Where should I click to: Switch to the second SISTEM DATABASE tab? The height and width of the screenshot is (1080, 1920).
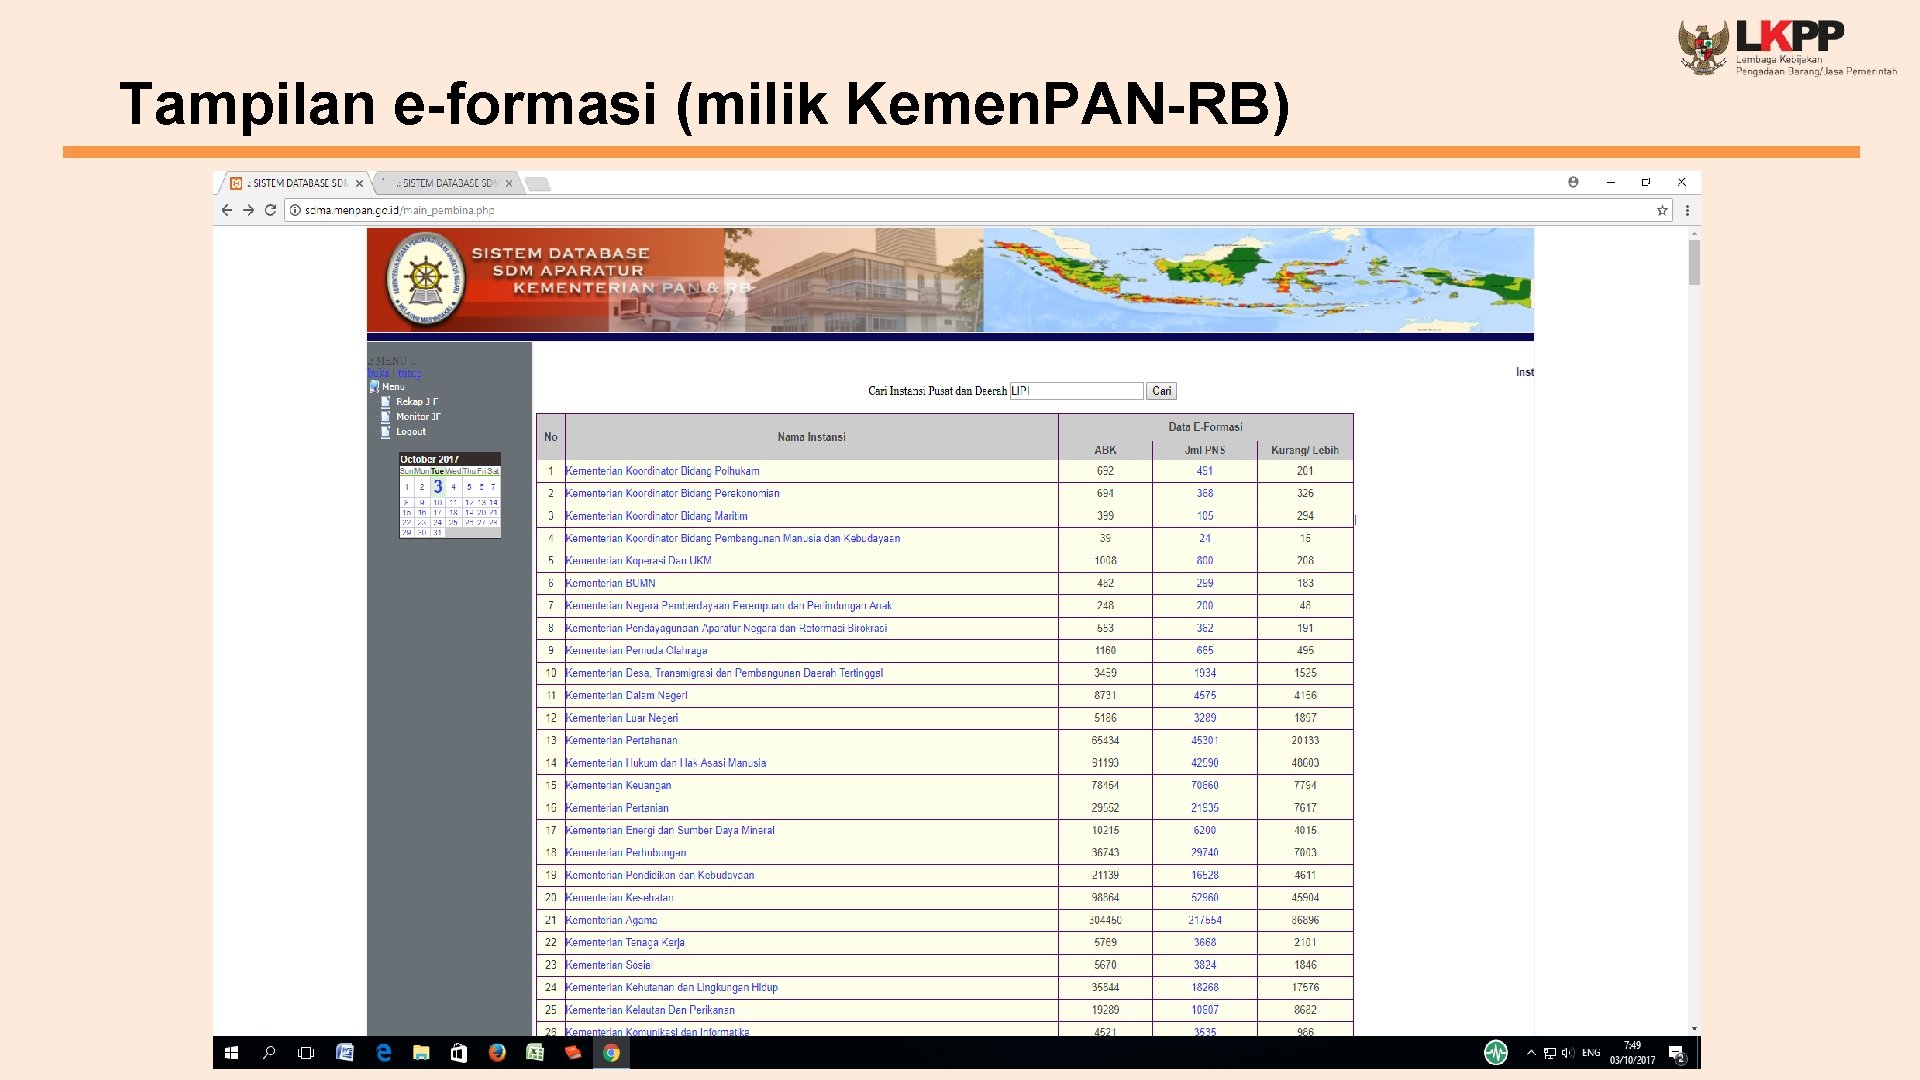pos(447,183)
